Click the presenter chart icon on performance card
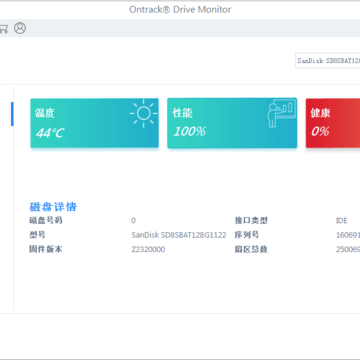360x360 pixels. [282, 113]
